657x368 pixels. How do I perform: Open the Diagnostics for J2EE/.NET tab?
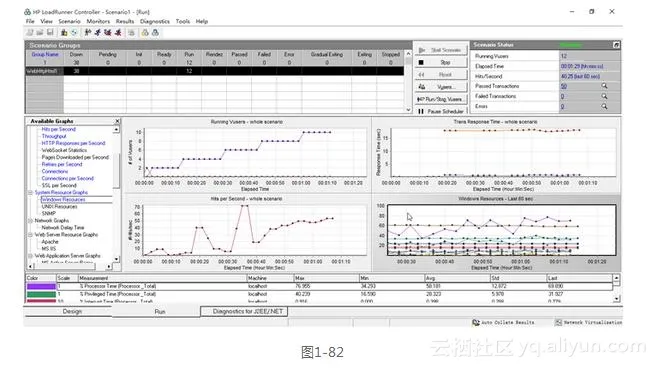point(247,311)
